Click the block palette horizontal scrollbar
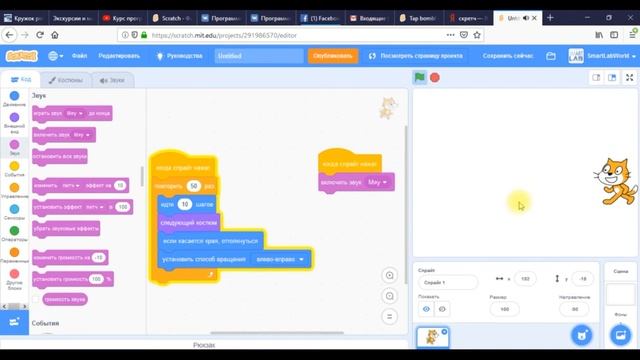This screenshot has height=360, width=640. (14, 306)
